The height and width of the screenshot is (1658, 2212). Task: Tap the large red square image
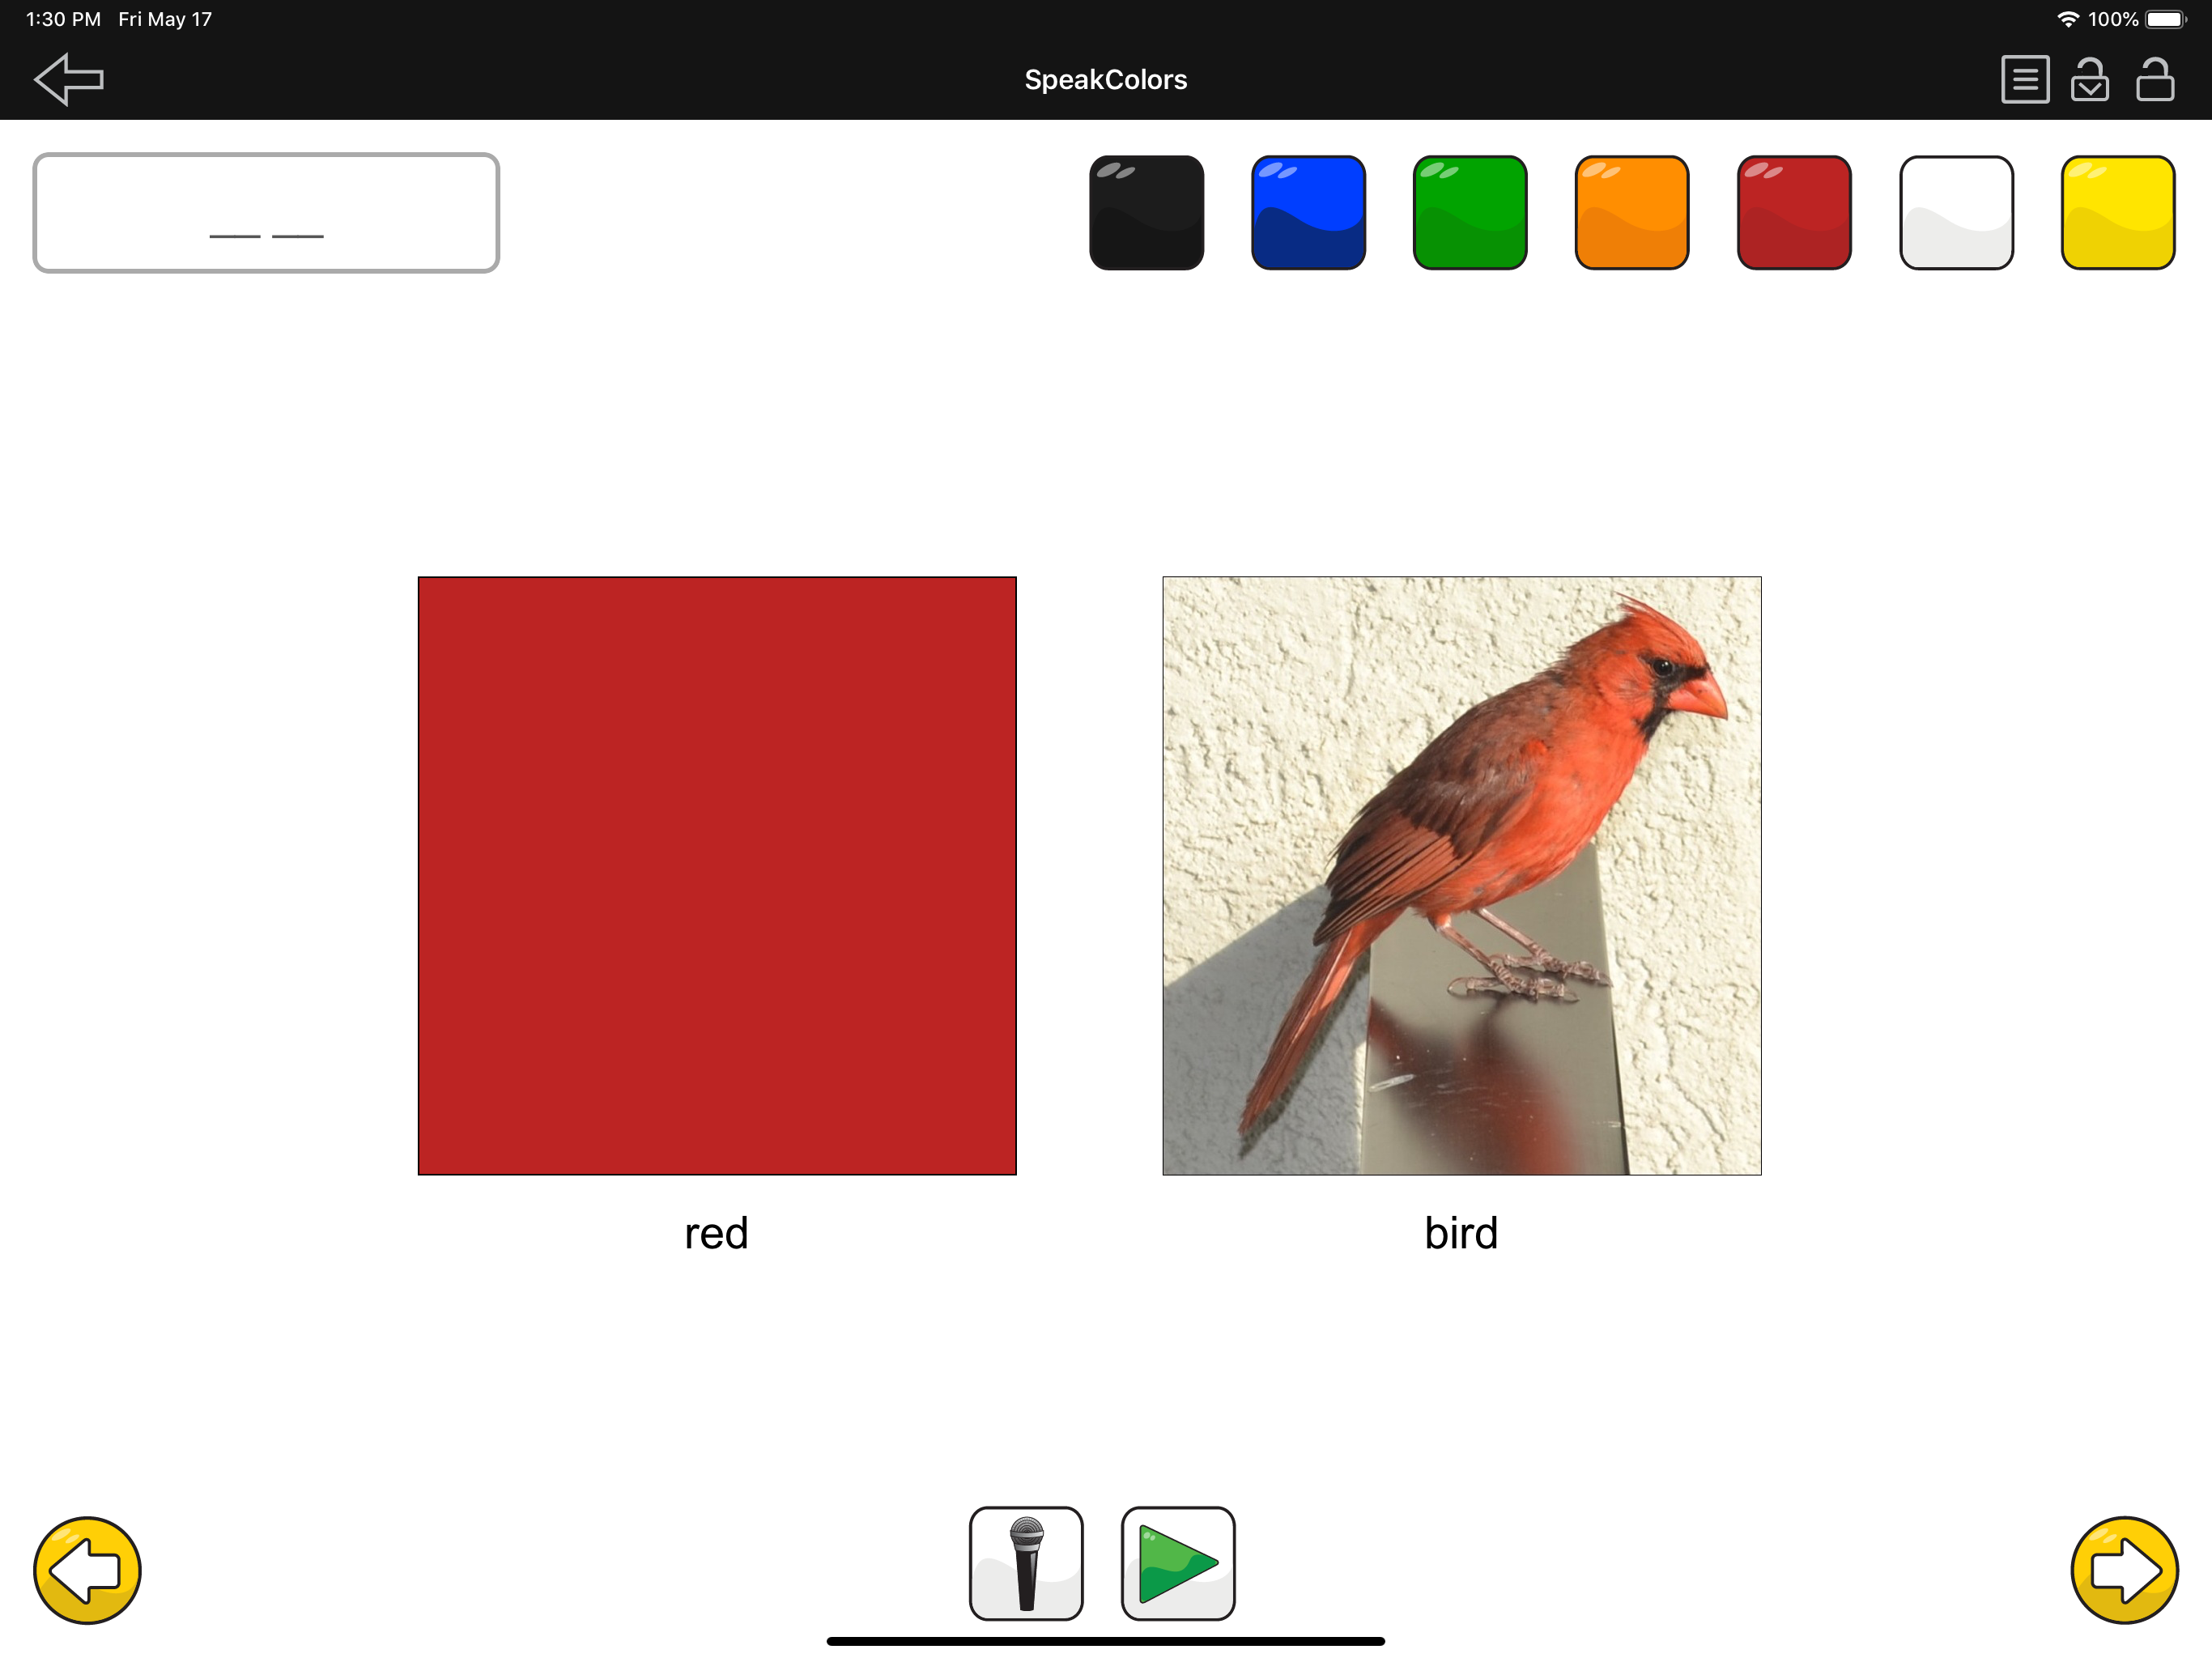click(717, 875)
